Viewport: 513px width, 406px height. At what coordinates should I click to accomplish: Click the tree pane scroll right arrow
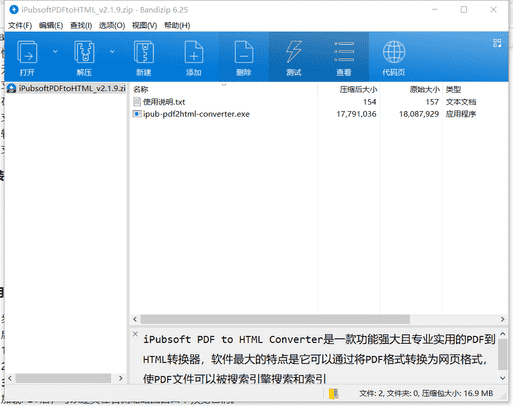click(x=121, y=378)
